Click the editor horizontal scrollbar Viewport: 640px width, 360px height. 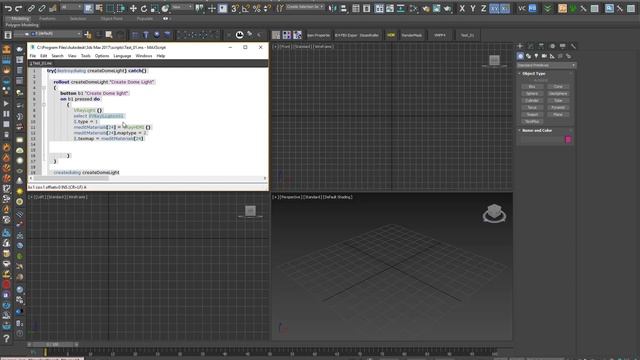(148, 178)
